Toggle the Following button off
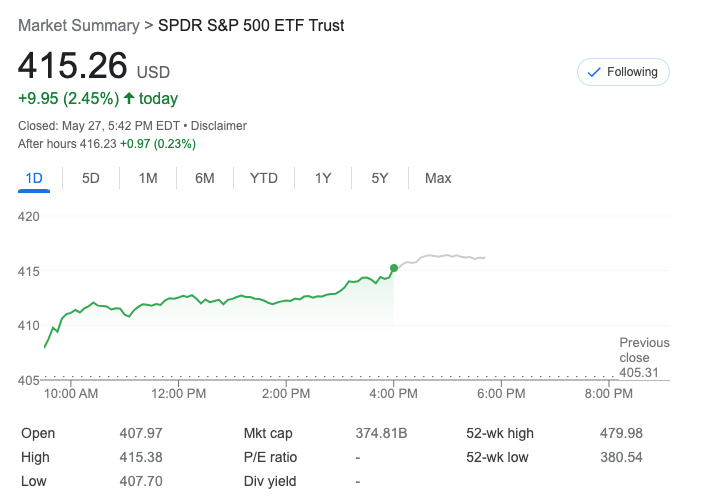The height and width of the screenshot is (500, 706). 623,72
